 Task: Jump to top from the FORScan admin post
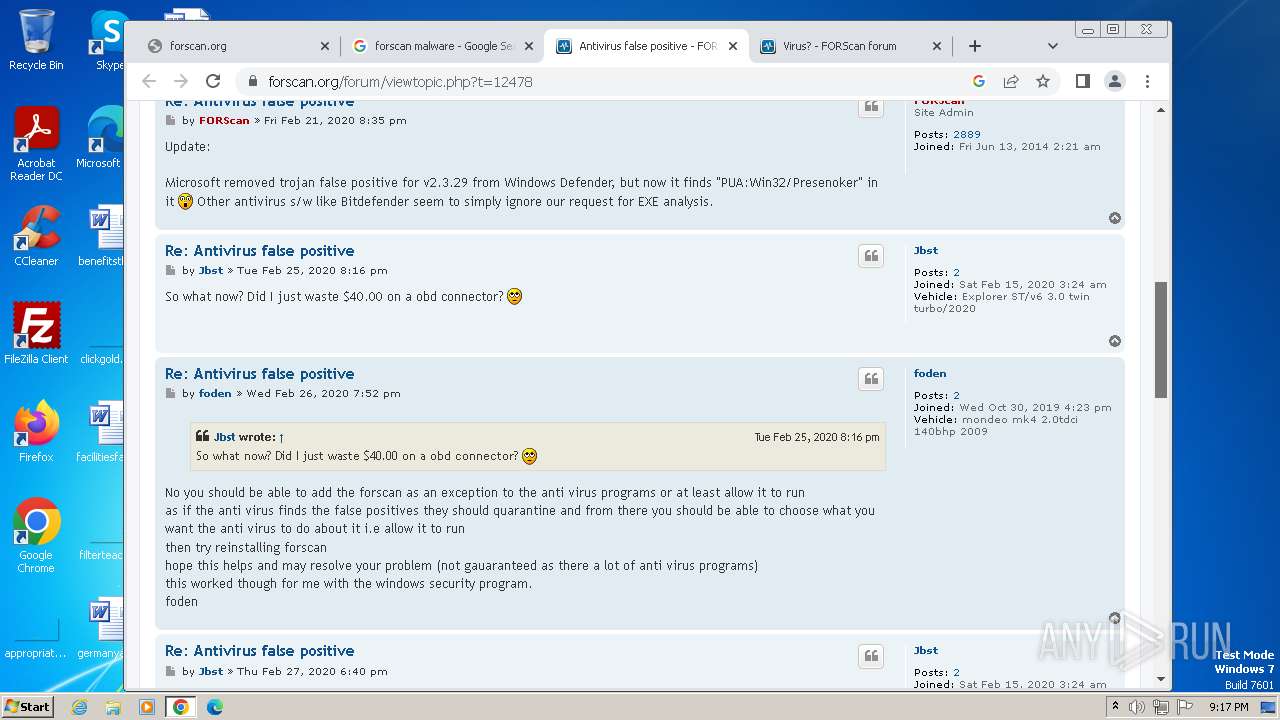(1115, 218)
